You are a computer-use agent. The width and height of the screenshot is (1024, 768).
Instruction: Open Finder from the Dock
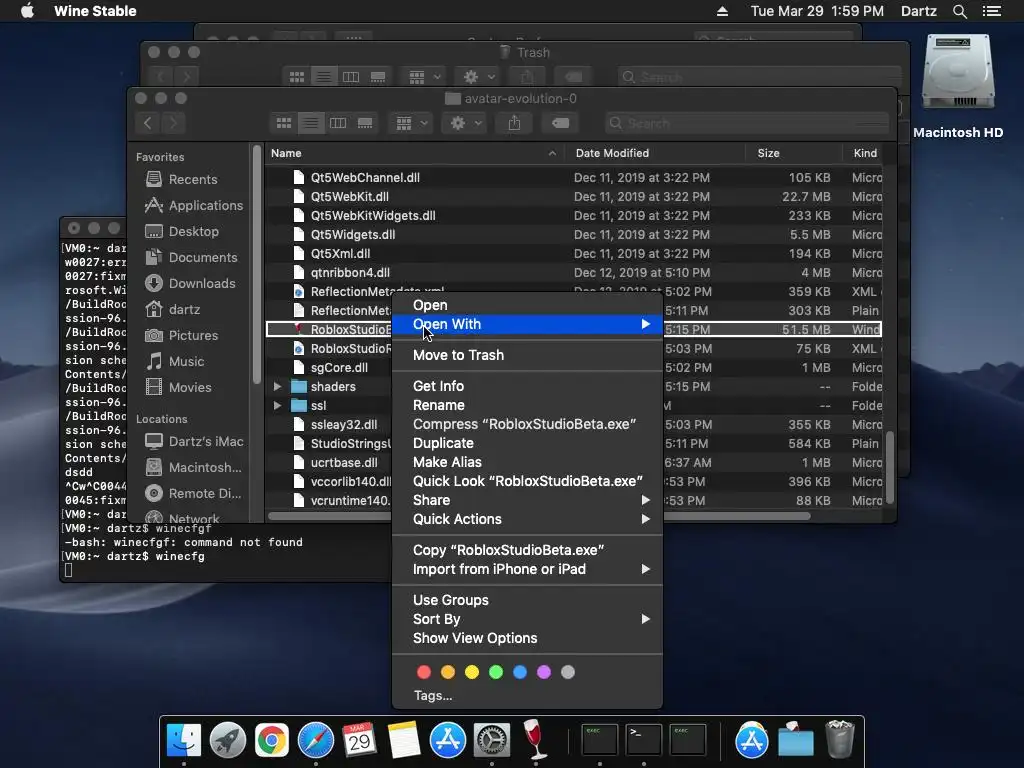tap(184, 739)
